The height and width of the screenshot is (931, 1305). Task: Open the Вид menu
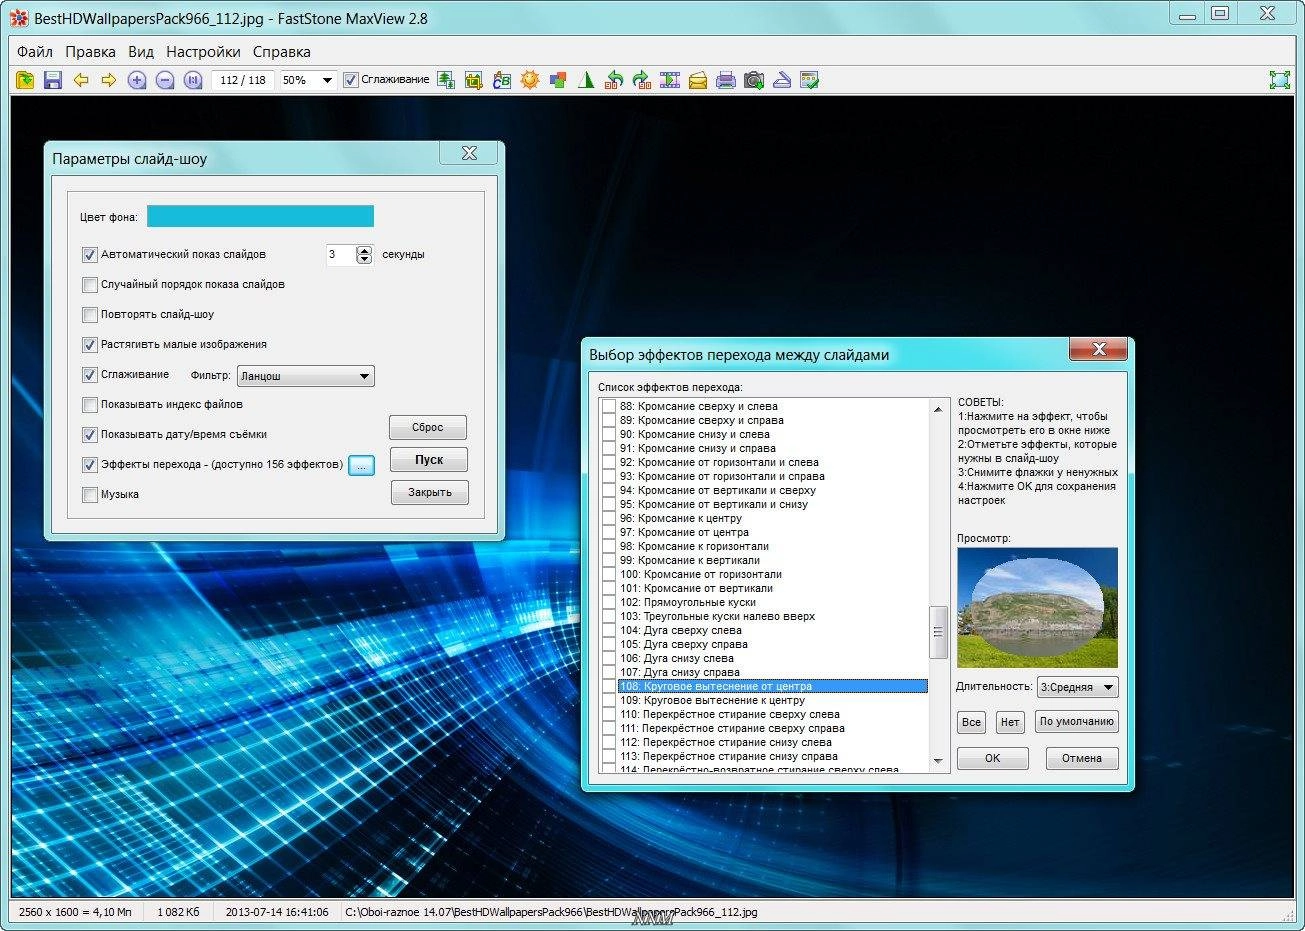click(141, 52)
